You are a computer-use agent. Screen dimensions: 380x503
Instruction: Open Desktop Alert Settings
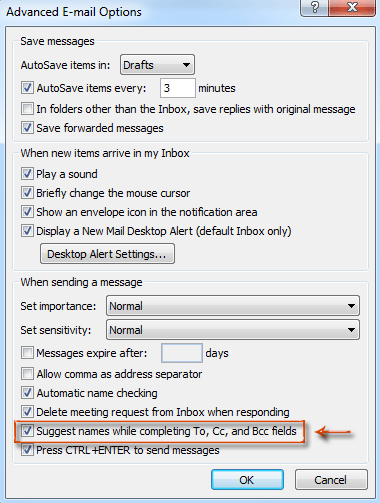tap(107, 254)
